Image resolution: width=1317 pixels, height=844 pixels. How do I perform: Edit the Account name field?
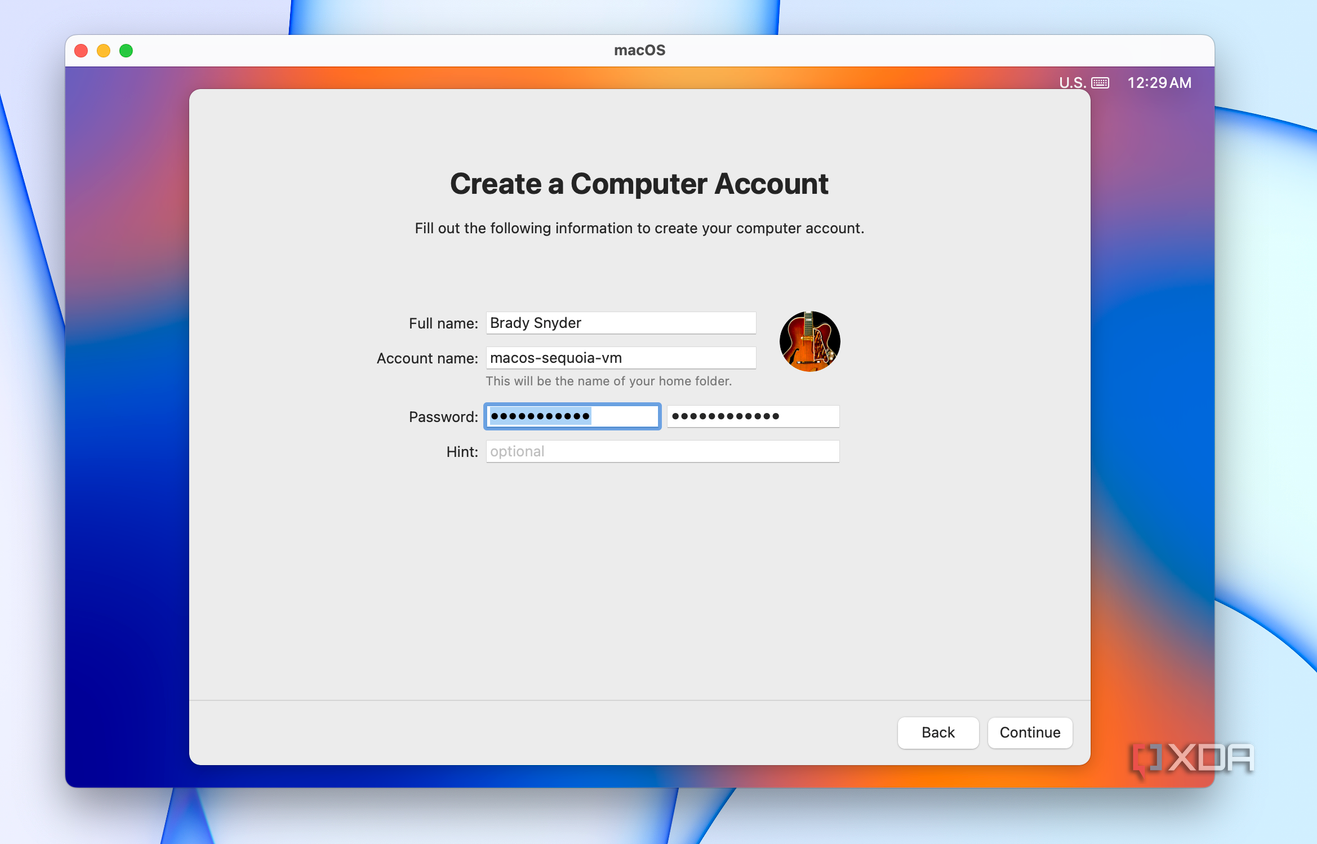pos(621,358)
